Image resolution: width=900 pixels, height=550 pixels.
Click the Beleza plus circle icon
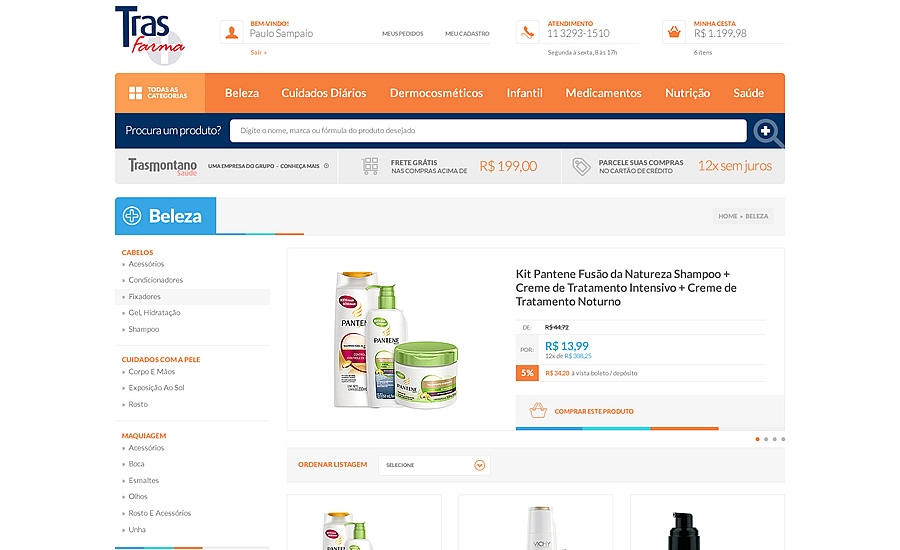pos(132,216)
